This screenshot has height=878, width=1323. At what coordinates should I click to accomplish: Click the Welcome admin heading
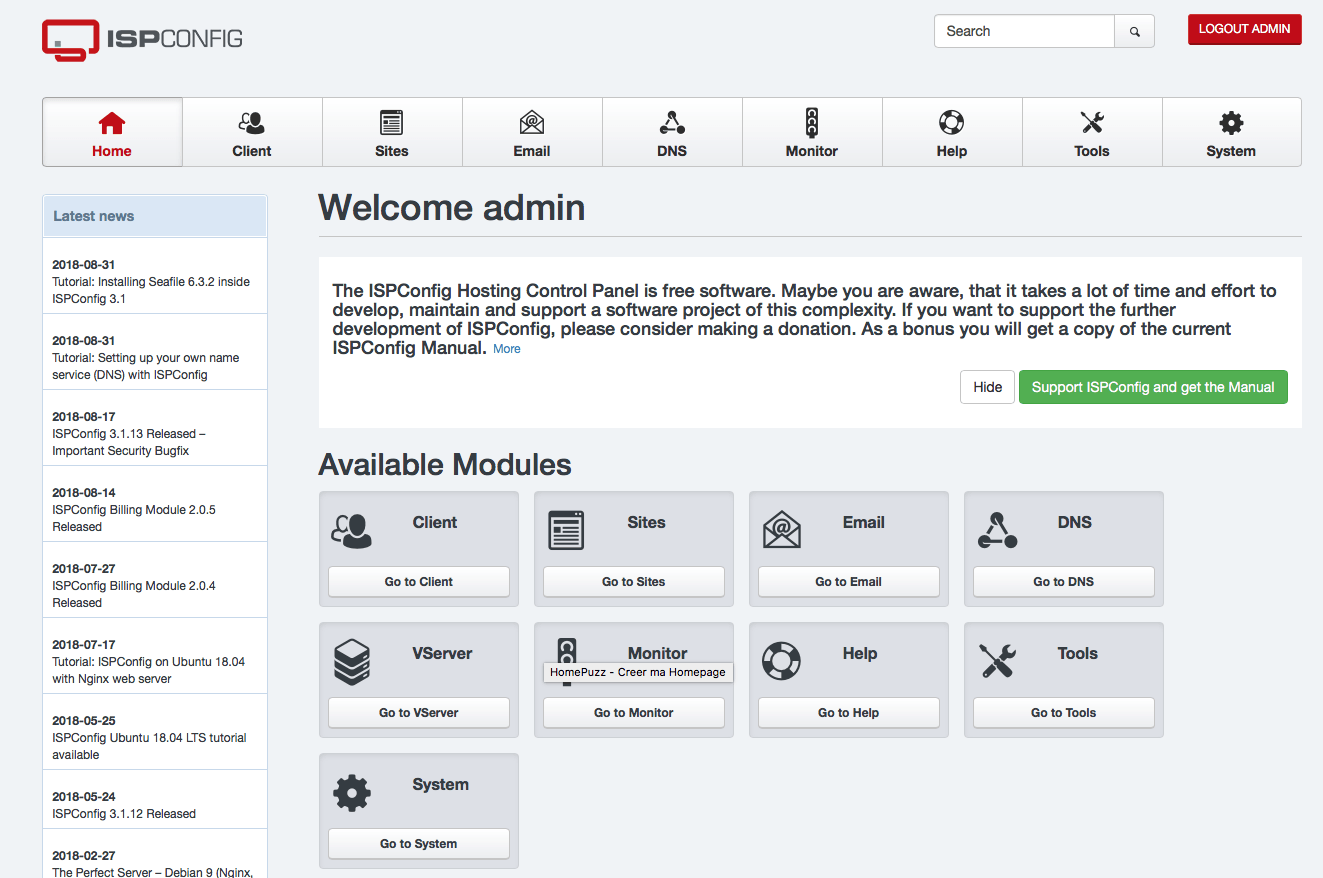tap(451, 207)
